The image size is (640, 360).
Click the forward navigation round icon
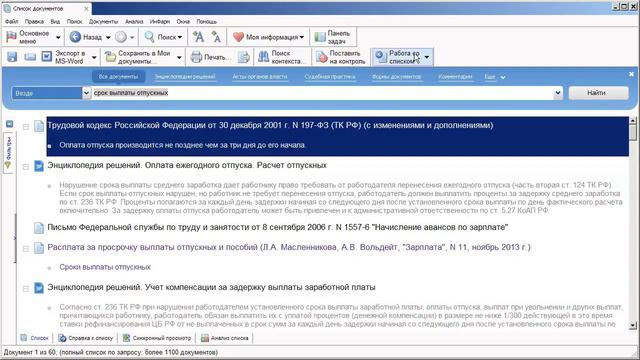[x=121, y=37]
